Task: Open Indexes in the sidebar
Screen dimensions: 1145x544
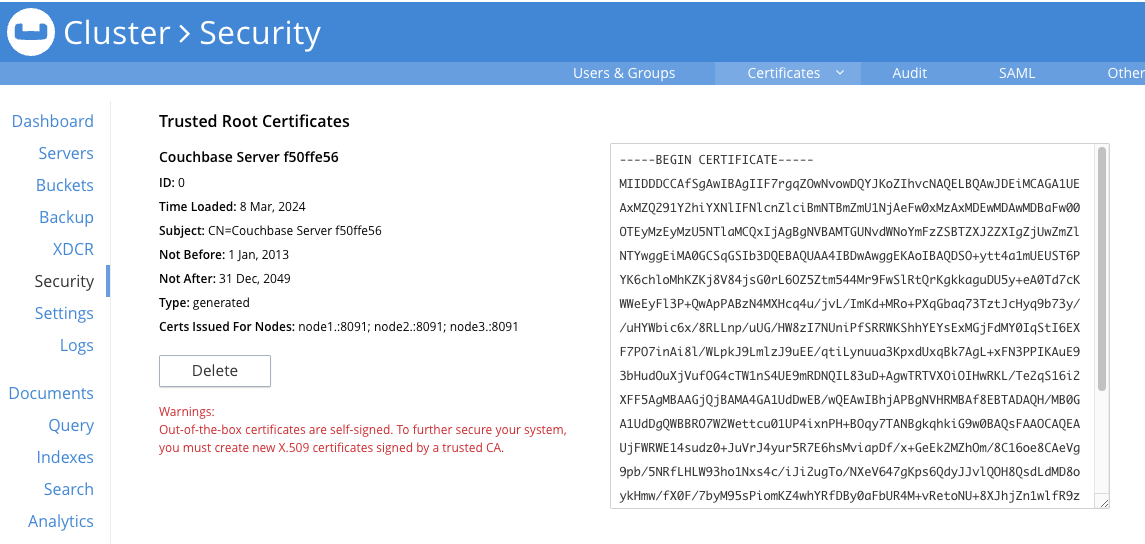Action: click(64, 457)
